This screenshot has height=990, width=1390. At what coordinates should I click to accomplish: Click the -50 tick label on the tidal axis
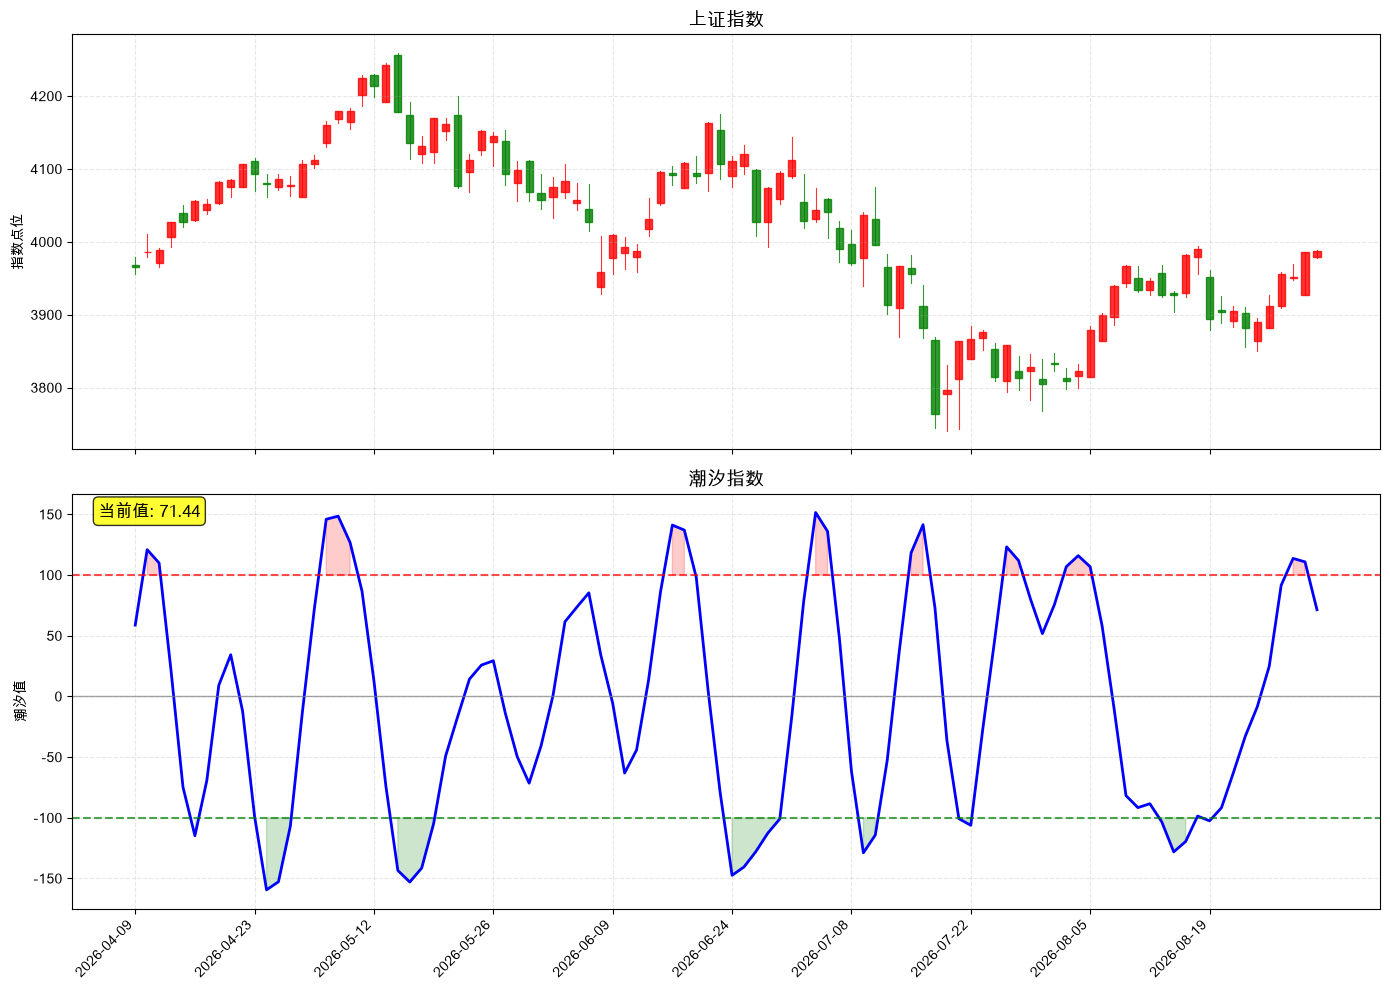(x=52, y=758)
